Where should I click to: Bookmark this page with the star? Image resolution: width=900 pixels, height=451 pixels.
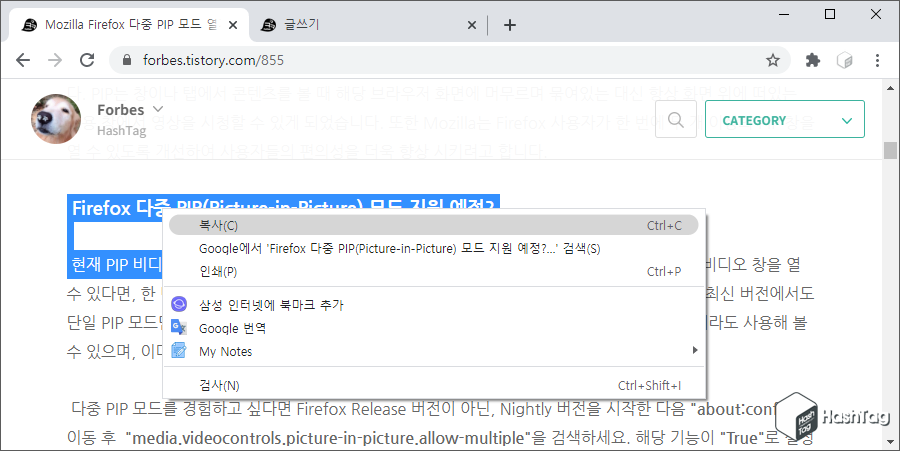(x=773, y=60)
